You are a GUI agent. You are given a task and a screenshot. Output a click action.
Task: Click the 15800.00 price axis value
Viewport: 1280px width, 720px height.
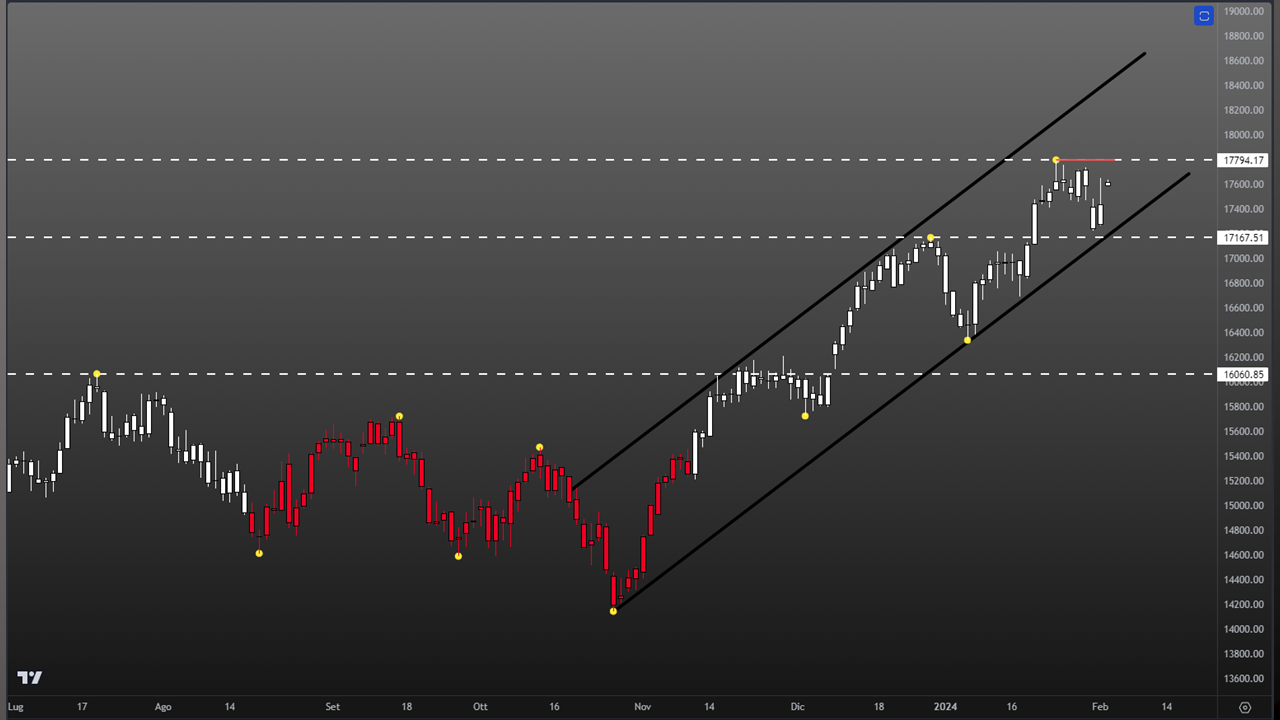(x=1244, y=407)
